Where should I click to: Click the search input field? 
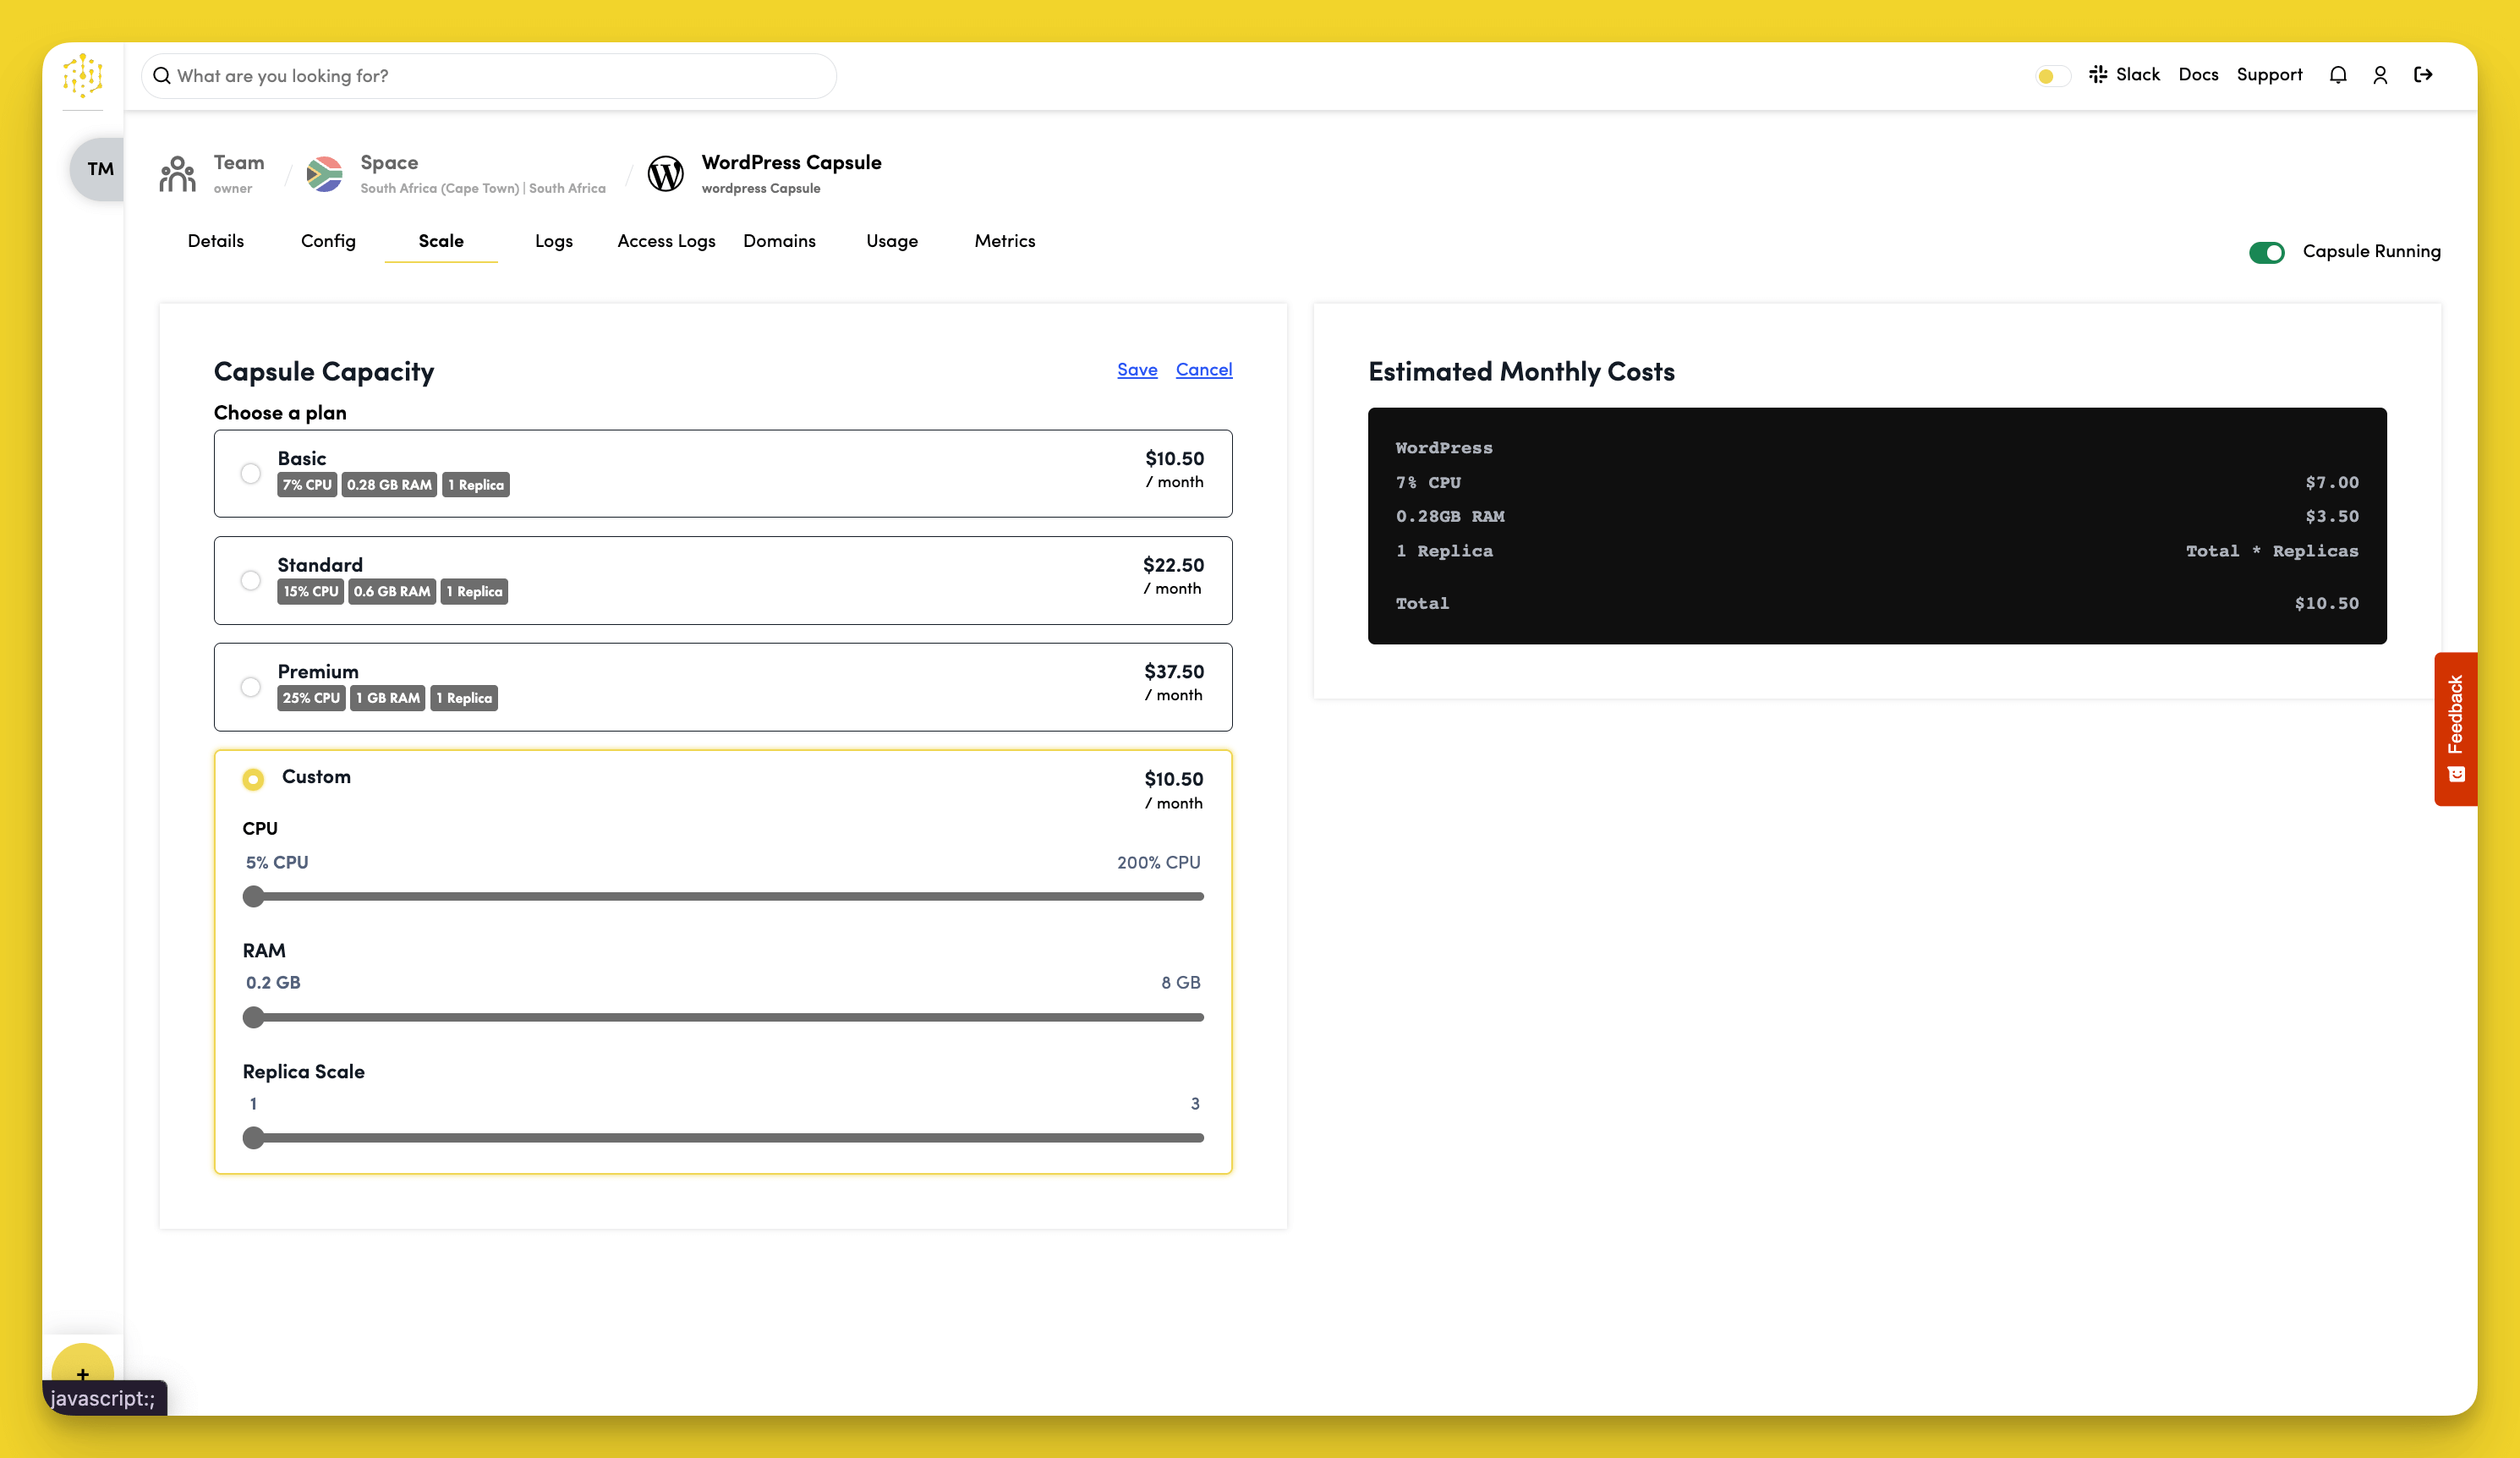point(490,76)
